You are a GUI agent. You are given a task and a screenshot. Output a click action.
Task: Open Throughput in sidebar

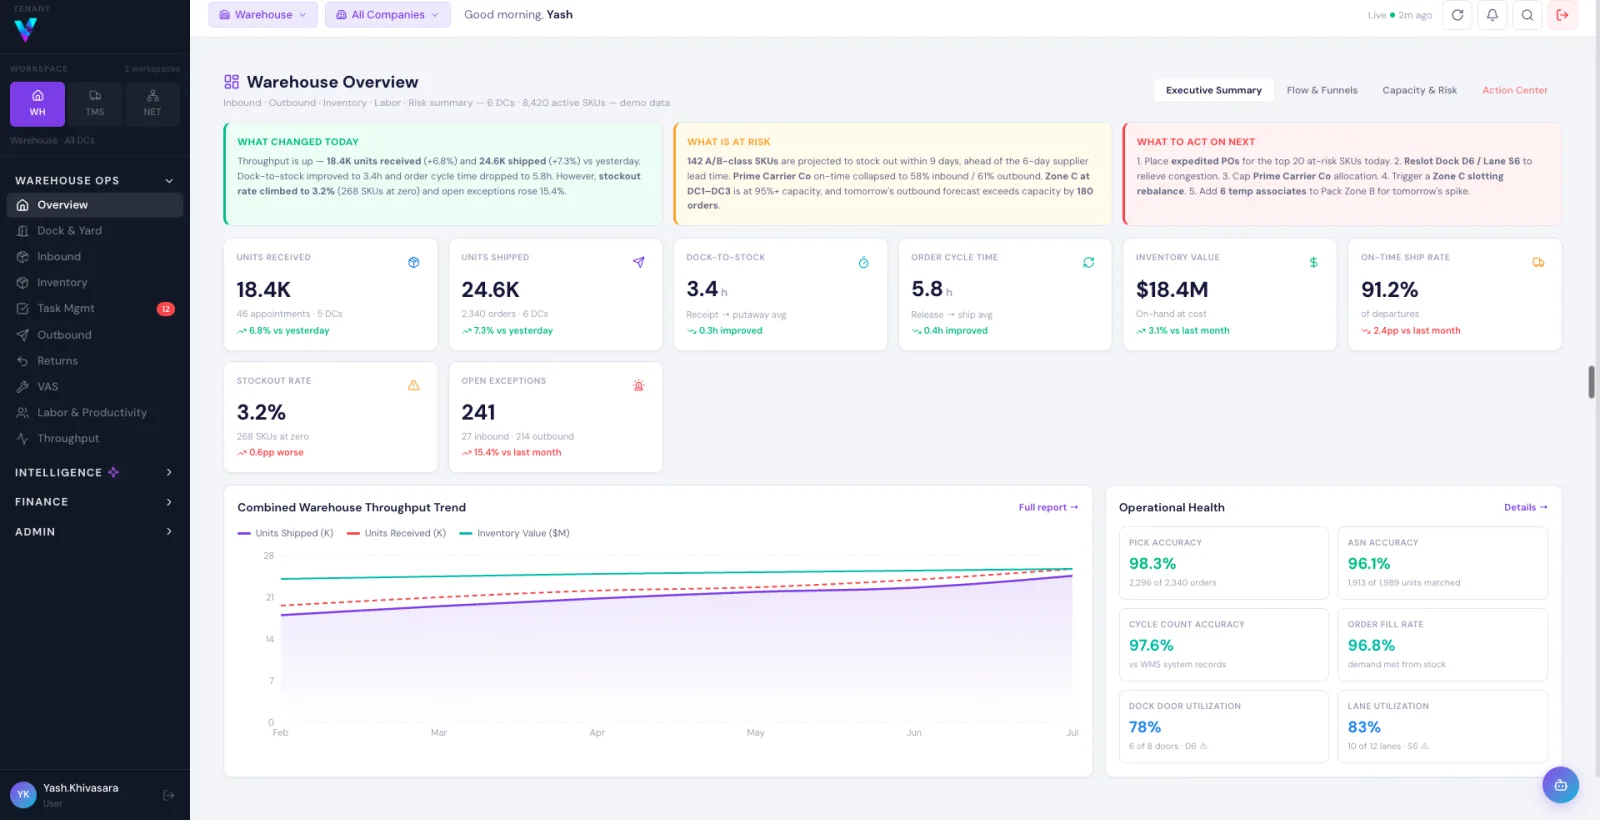[x=95, y=439]
